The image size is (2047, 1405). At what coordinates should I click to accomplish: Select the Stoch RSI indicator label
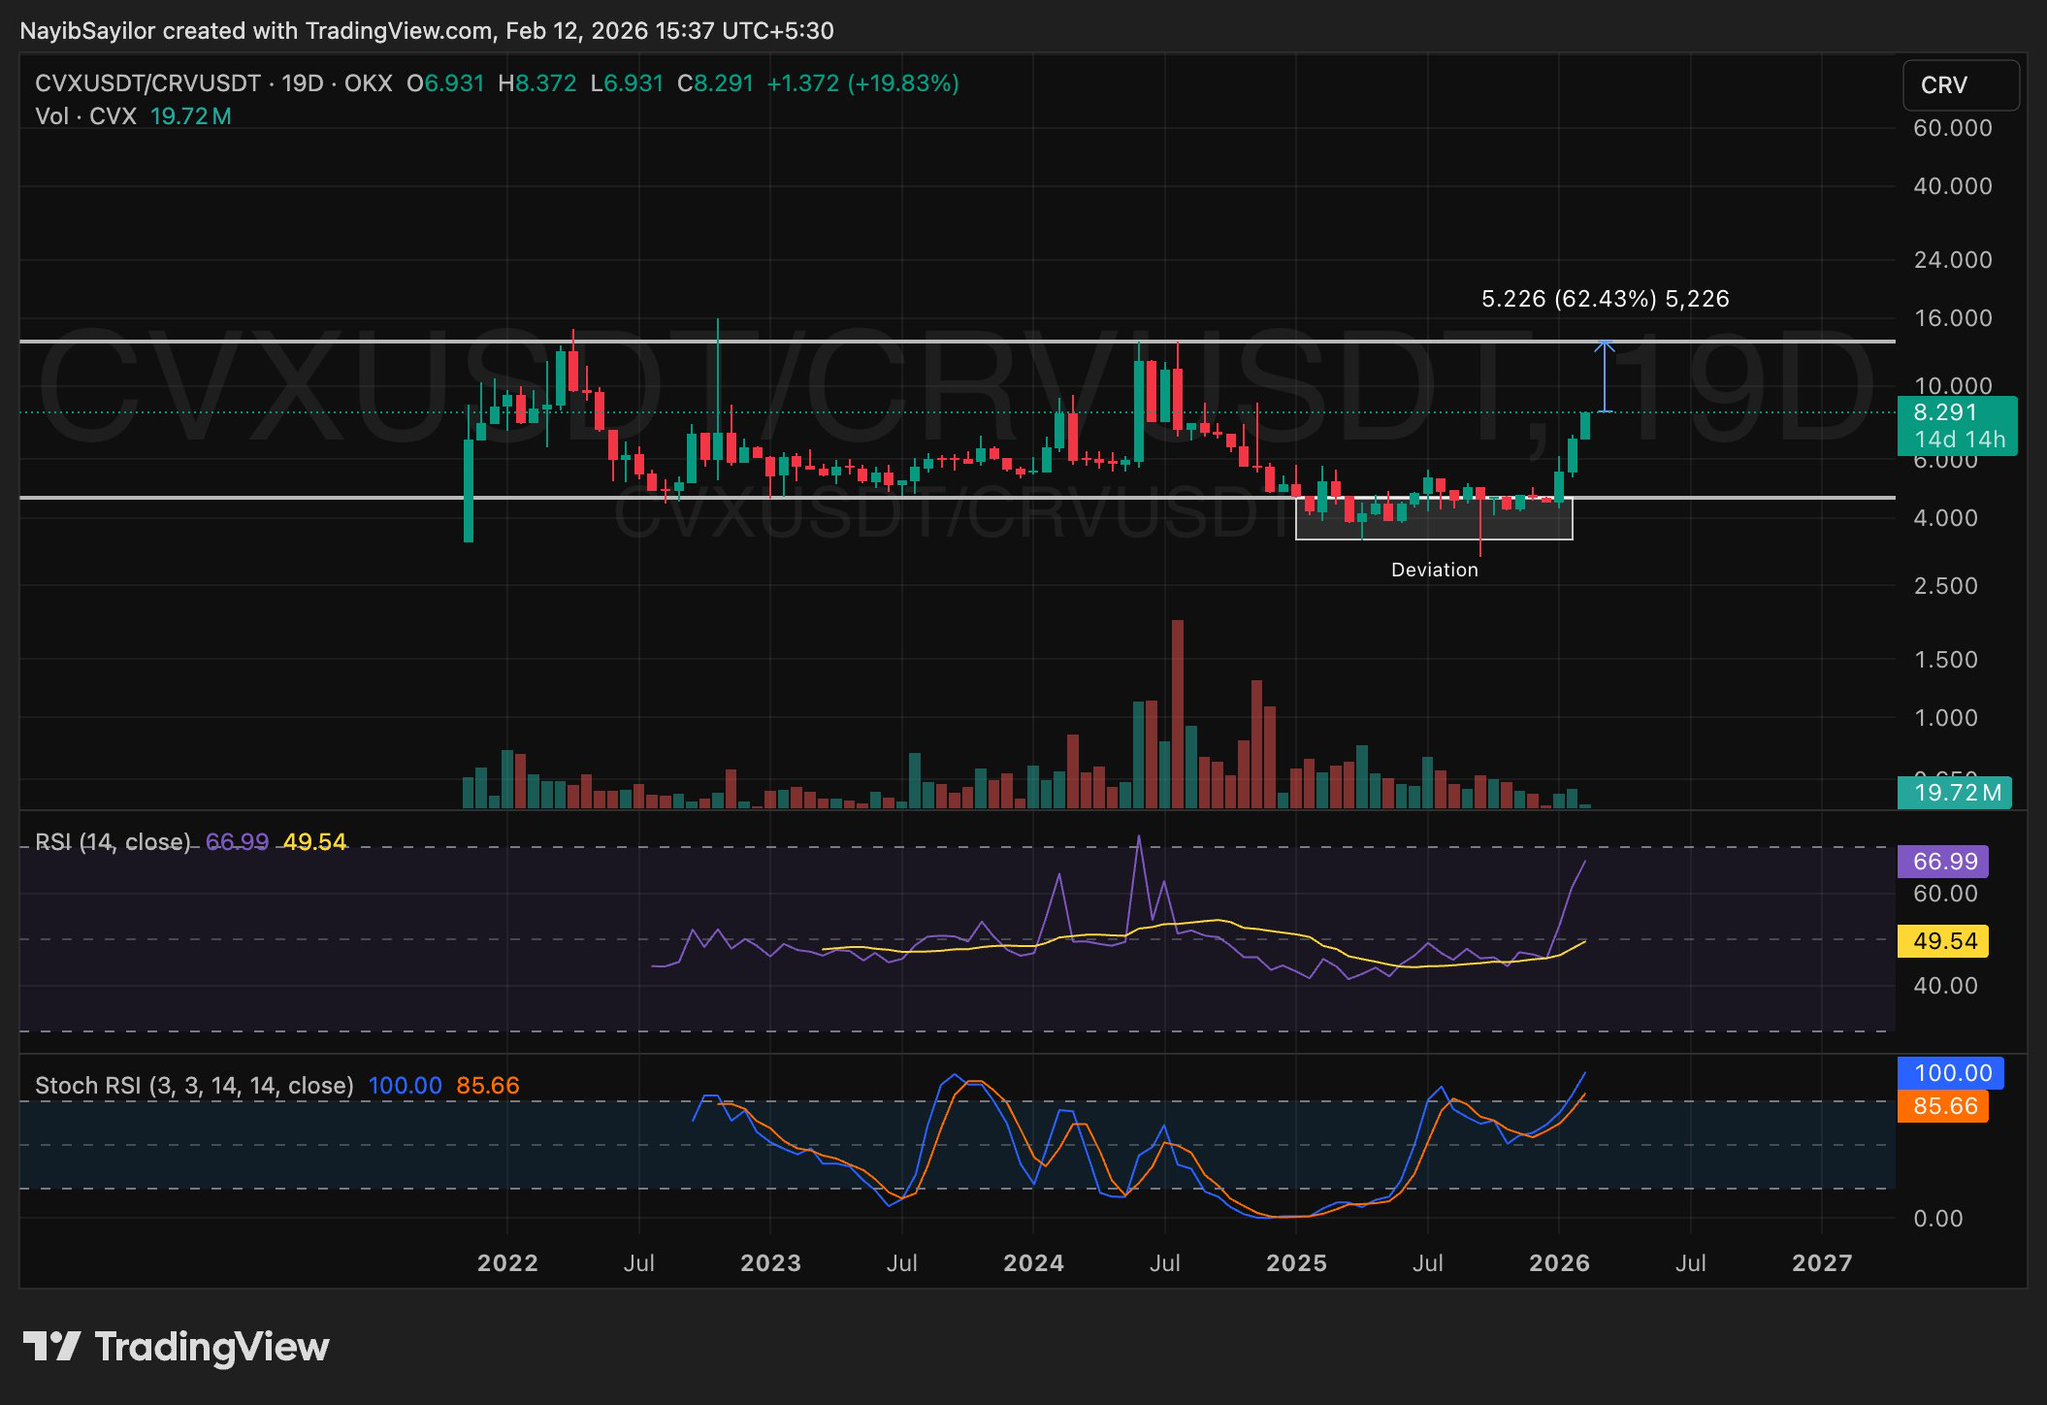(x=194, y=1085)
